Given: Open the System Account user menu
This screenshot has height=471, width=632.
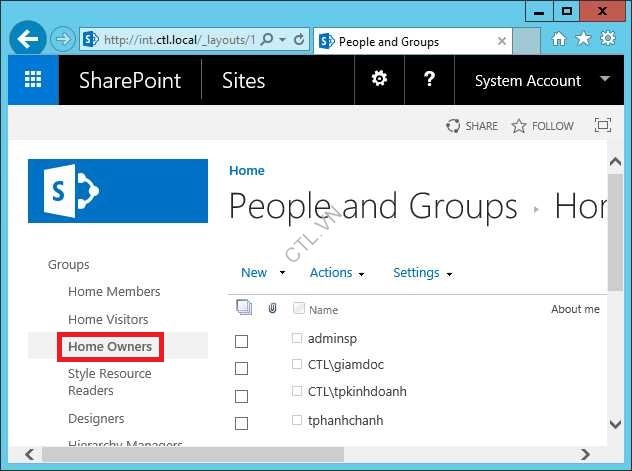Looking at the screenshot, I should coord(541,81).
